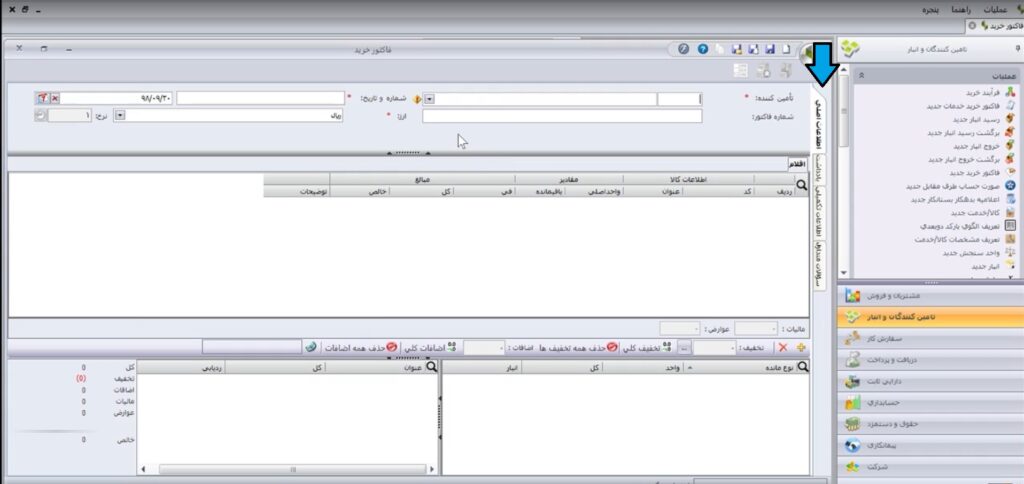Screen dimensions: 1024x484
Task: Click حذف همه اضافات button
Action: 360,347
